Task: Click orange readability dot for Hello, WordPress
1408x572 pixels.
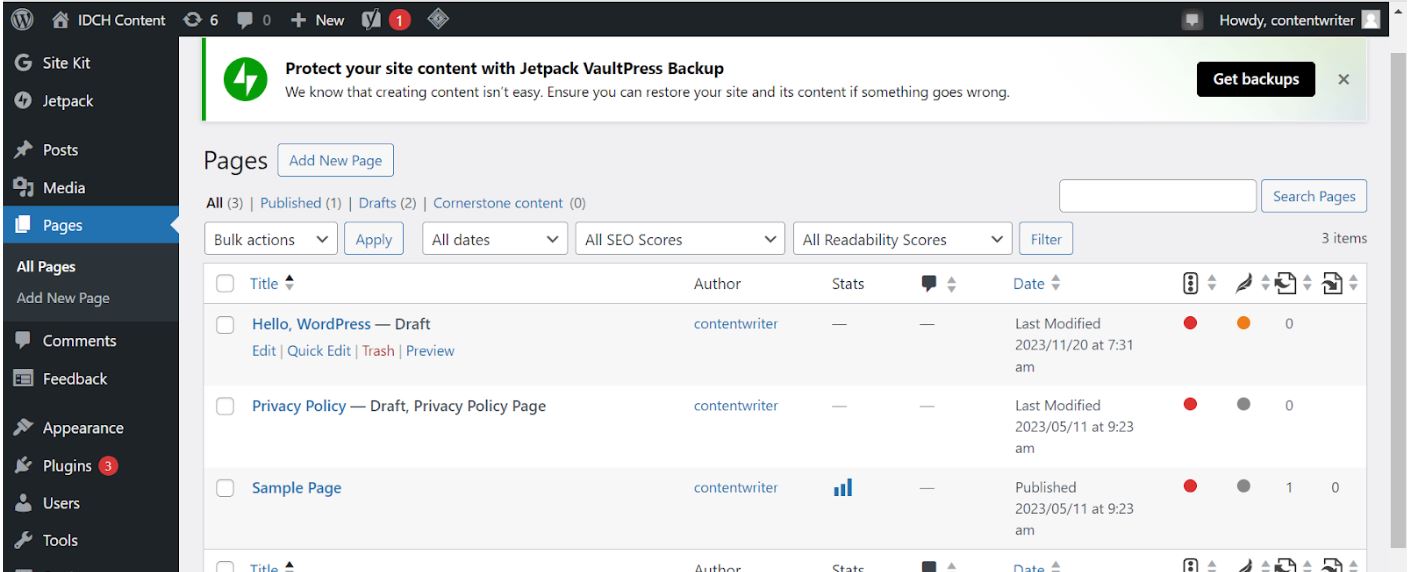Action: click(1244, 323)
